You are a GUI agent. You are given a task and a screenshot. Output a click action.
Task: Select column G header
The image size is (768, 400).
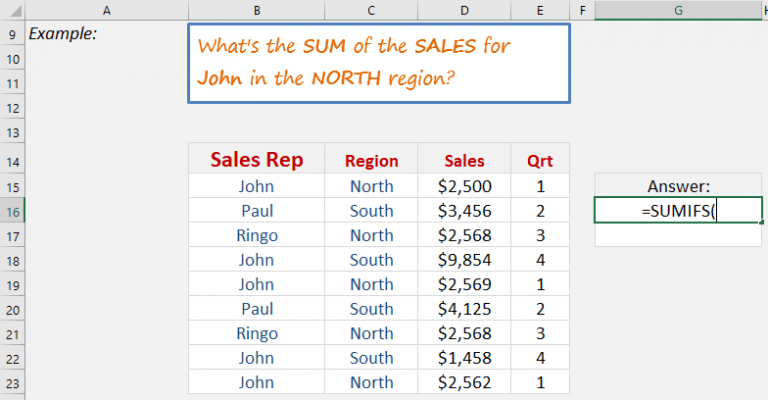pyautogui.click(x=678, y=10)
